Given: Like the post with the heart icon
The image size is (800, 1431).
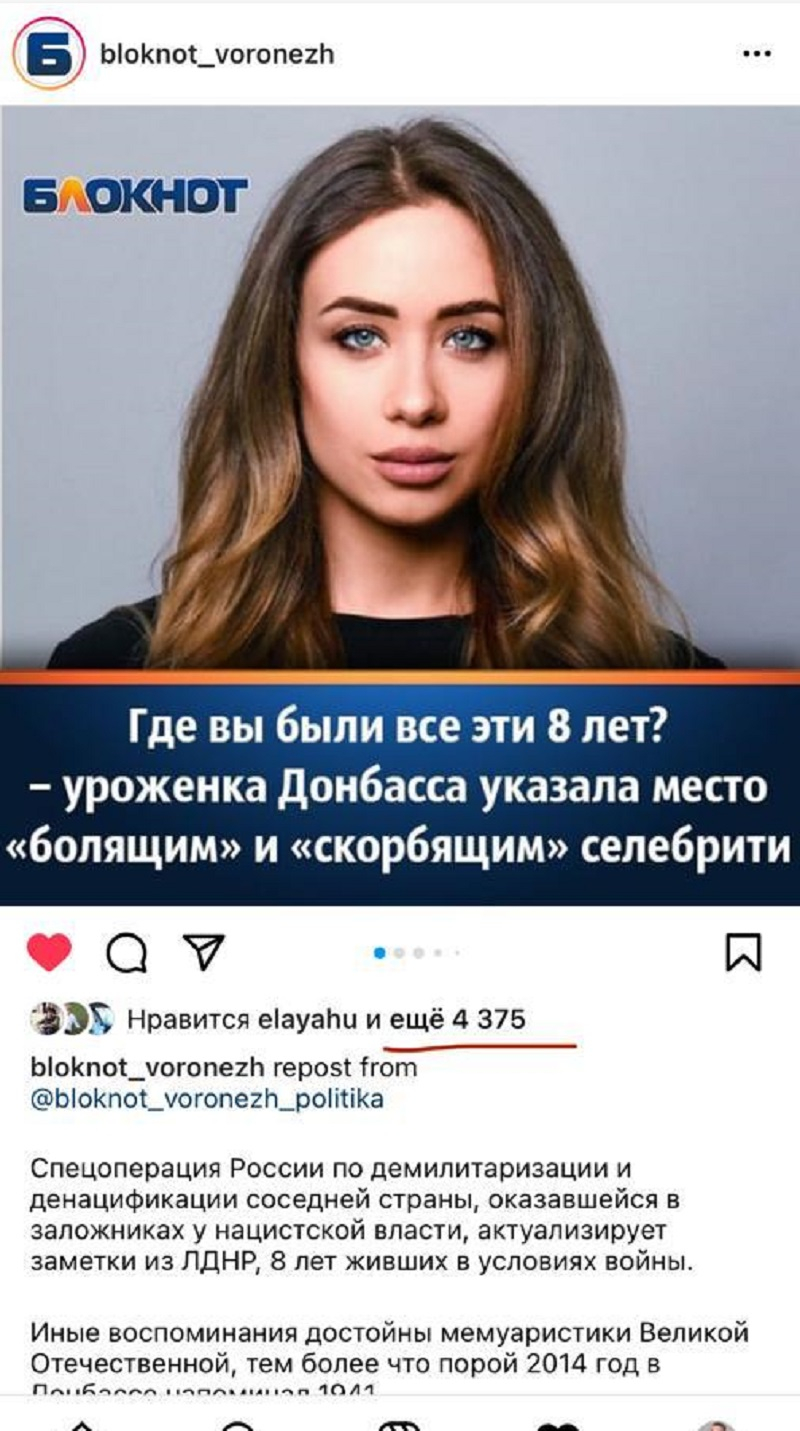Looking at the screenshot, I should point(49,952).
